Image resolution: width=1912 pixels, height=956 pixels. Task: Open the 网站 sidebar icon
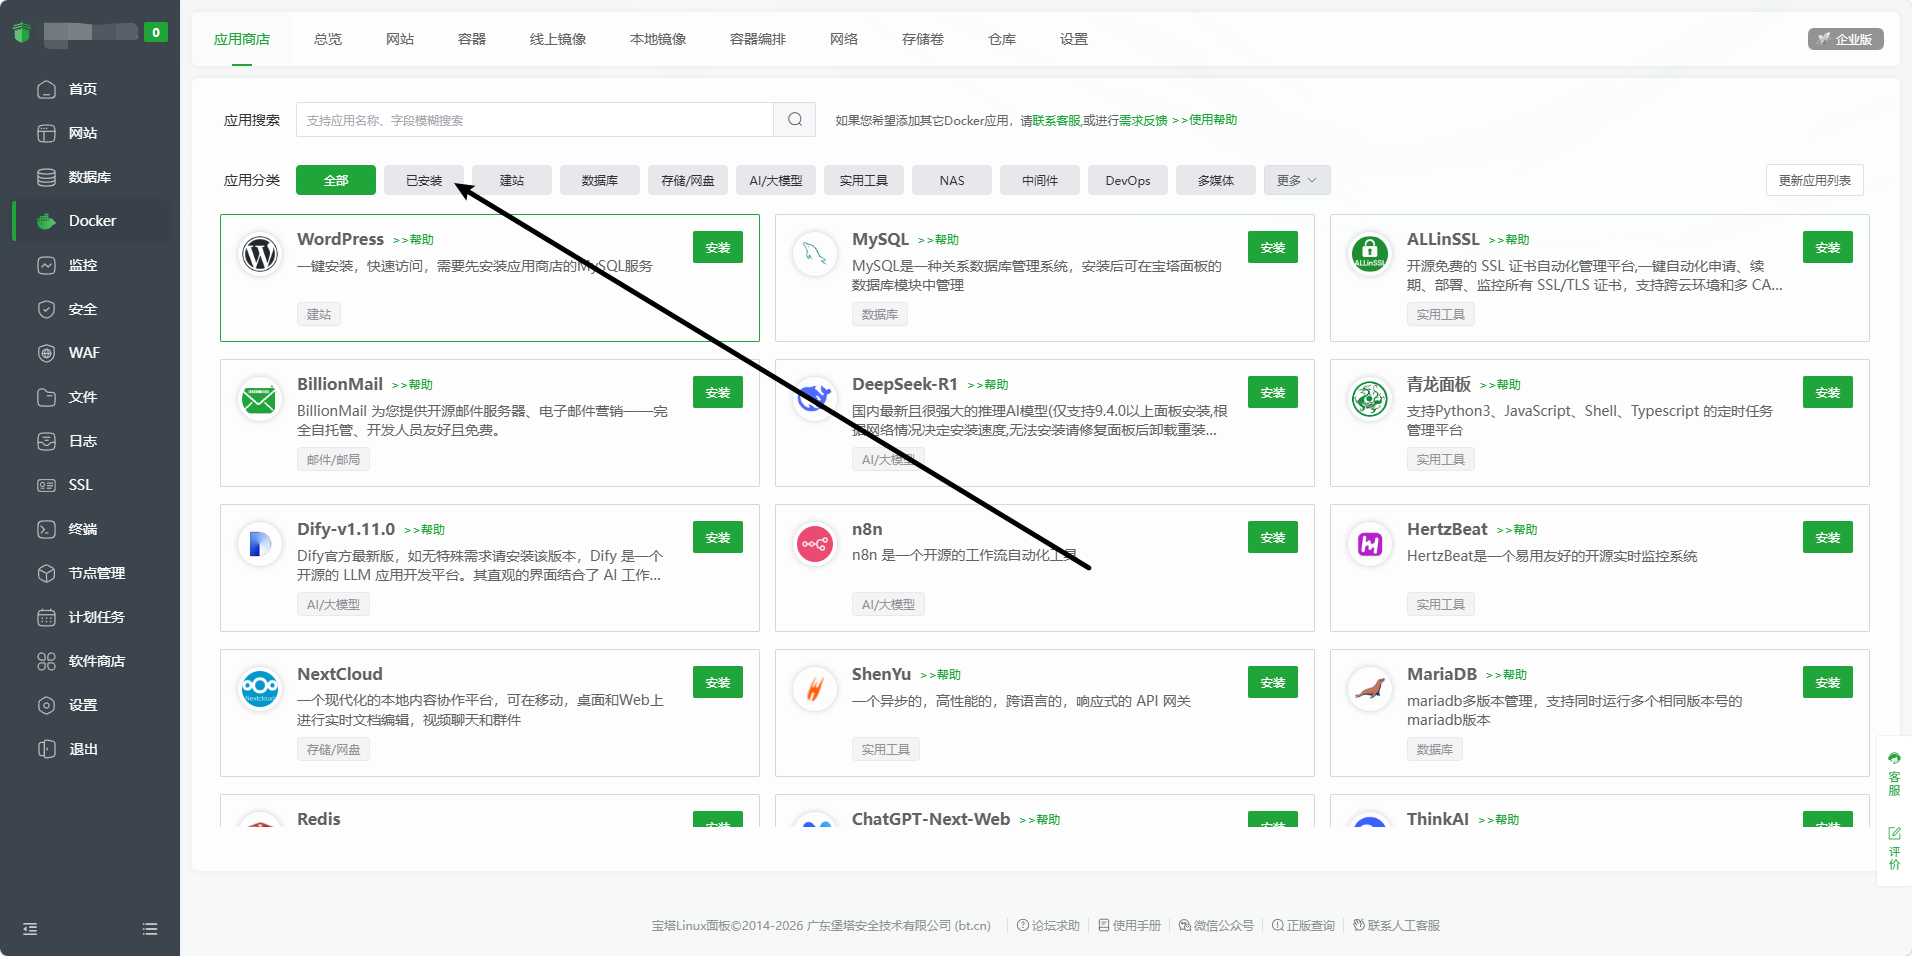tap(46, 133)
